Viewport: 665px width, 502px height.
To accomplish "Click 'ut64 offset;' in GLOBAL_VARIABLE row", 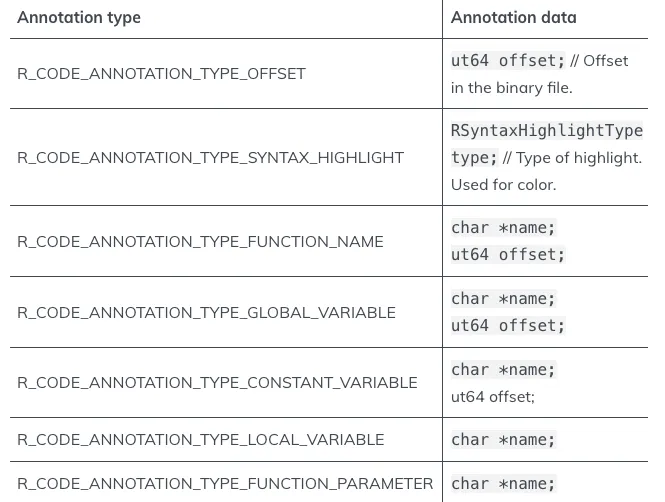I will (x=508, y=326).
